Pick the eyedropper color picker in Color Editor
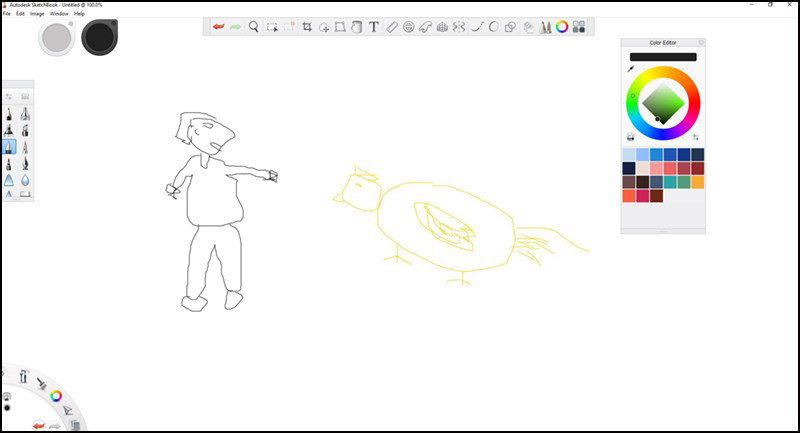800x433 pixels. coord(631,69)
